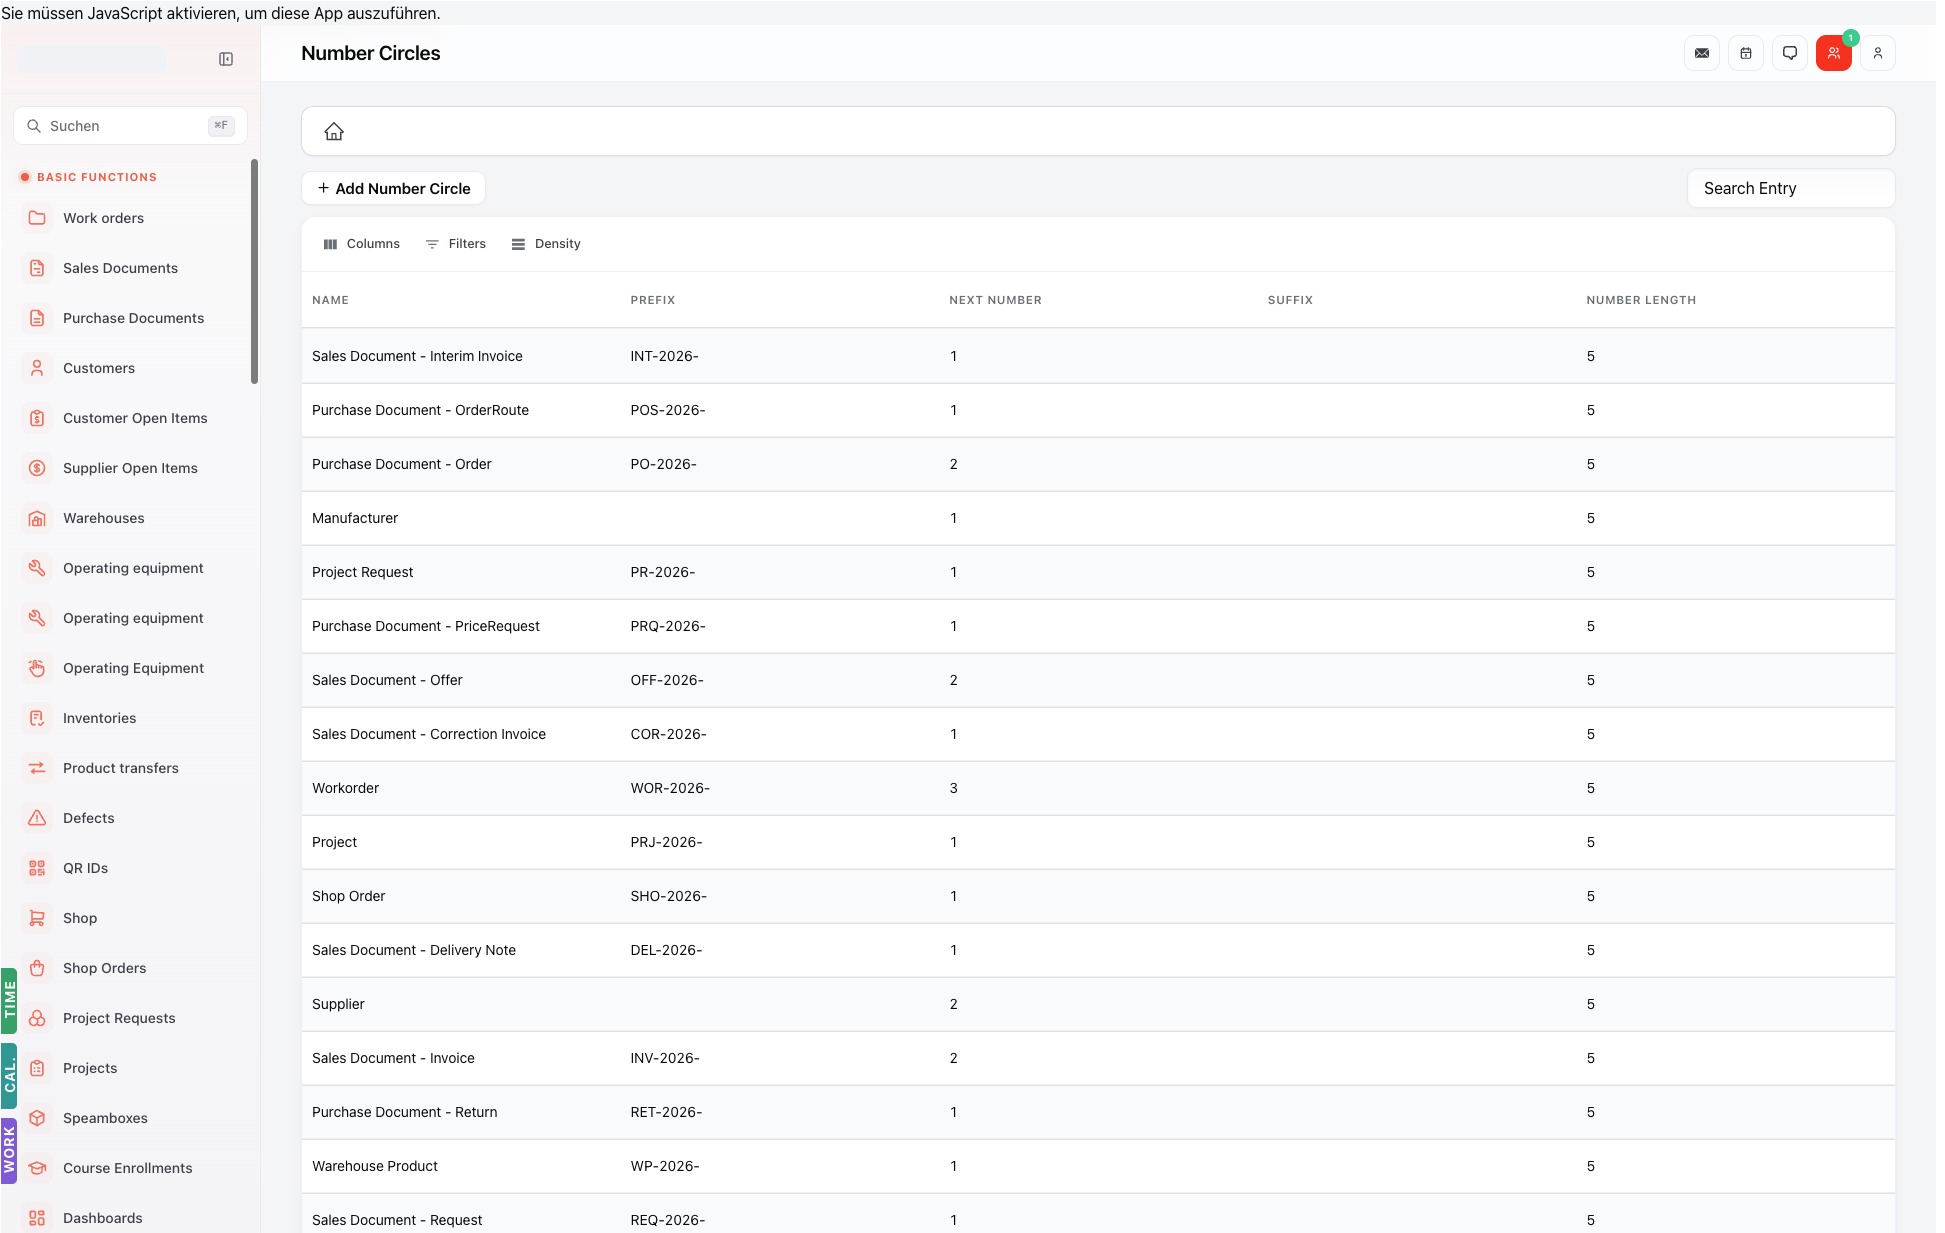Open Columns selector in table toolbar

[x=362, y=244]
